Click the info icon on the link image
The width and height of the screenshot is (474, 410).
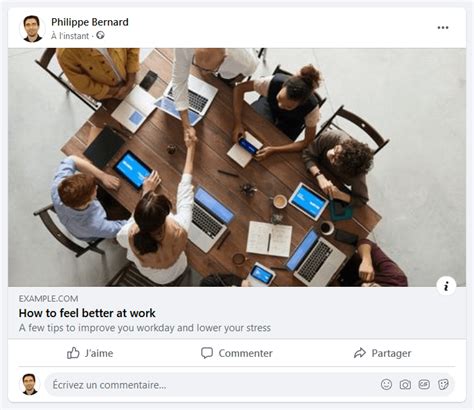[x=446, y=286]
